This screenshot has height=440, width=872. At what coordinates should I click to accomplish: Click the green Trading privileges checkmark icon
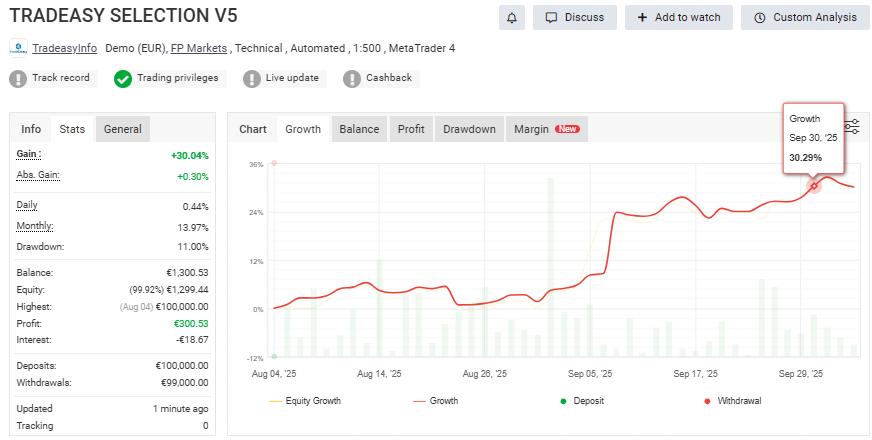[x=123, y=78]
